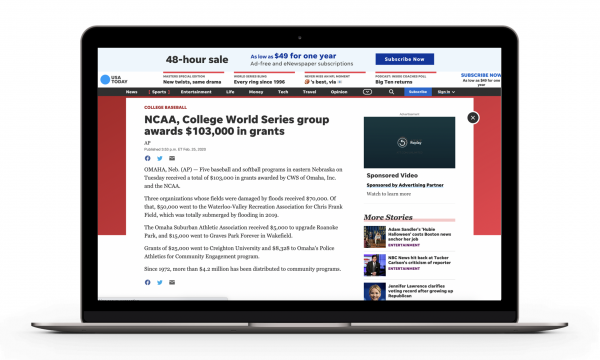The height and width of the screenshot is (360, 600).
Task: Click the envelope icon below the article
Action: pos(172,282)
